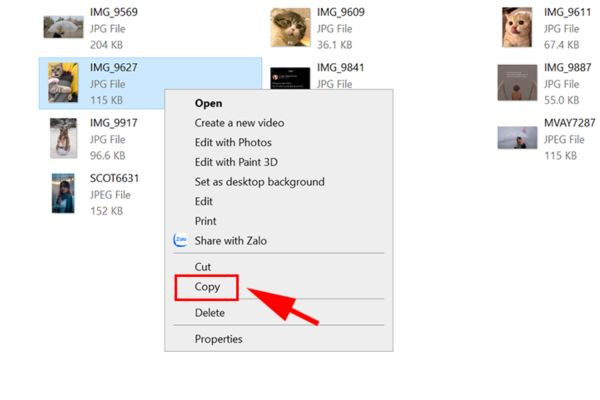Screen dimensions: 600x400
Task: Select the IMG_9887 thumbnail
Action: click(x=517, y=83)
